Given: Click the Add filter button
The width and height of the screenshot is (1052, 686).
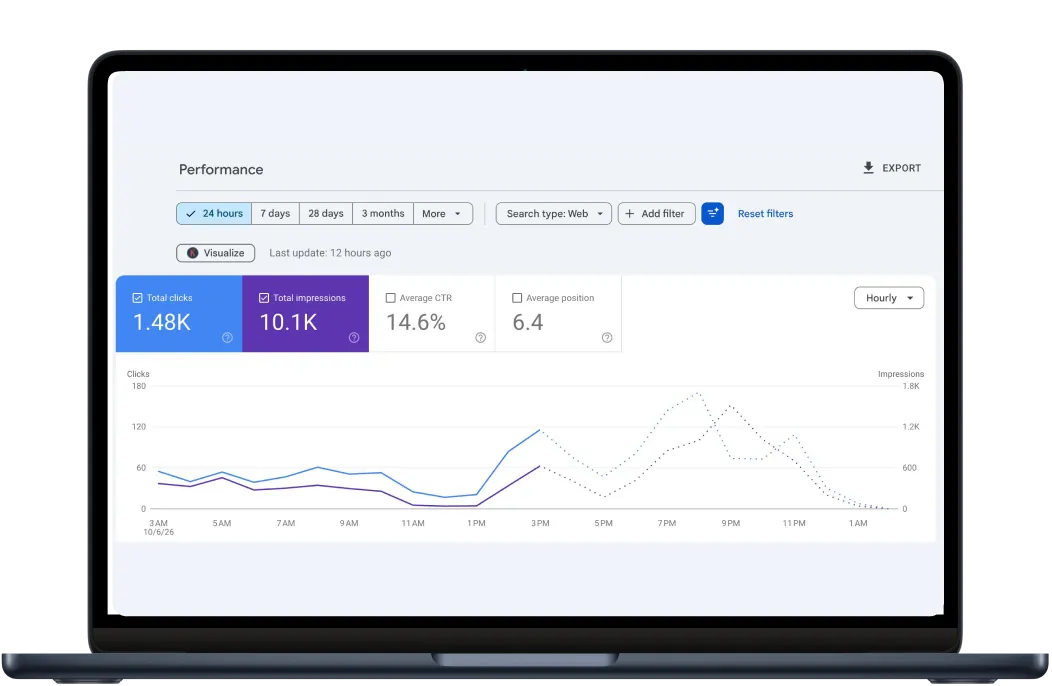Looking at the screenshot, I should tap(656, 213).
